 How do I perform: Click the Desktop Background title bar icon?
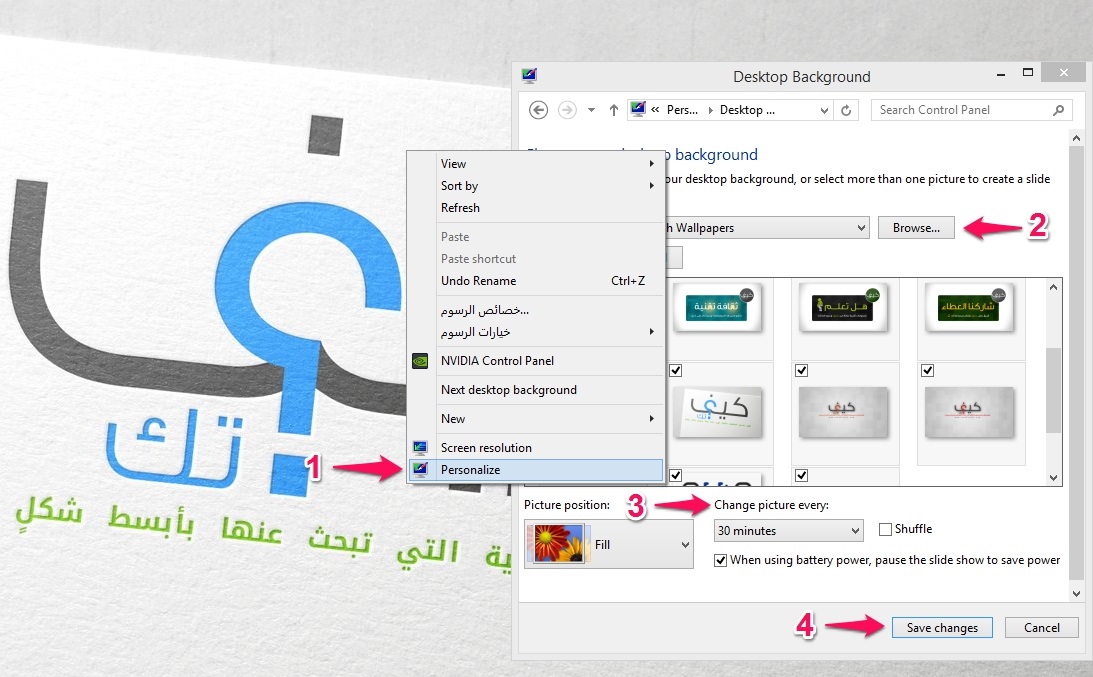click(529, 75)
